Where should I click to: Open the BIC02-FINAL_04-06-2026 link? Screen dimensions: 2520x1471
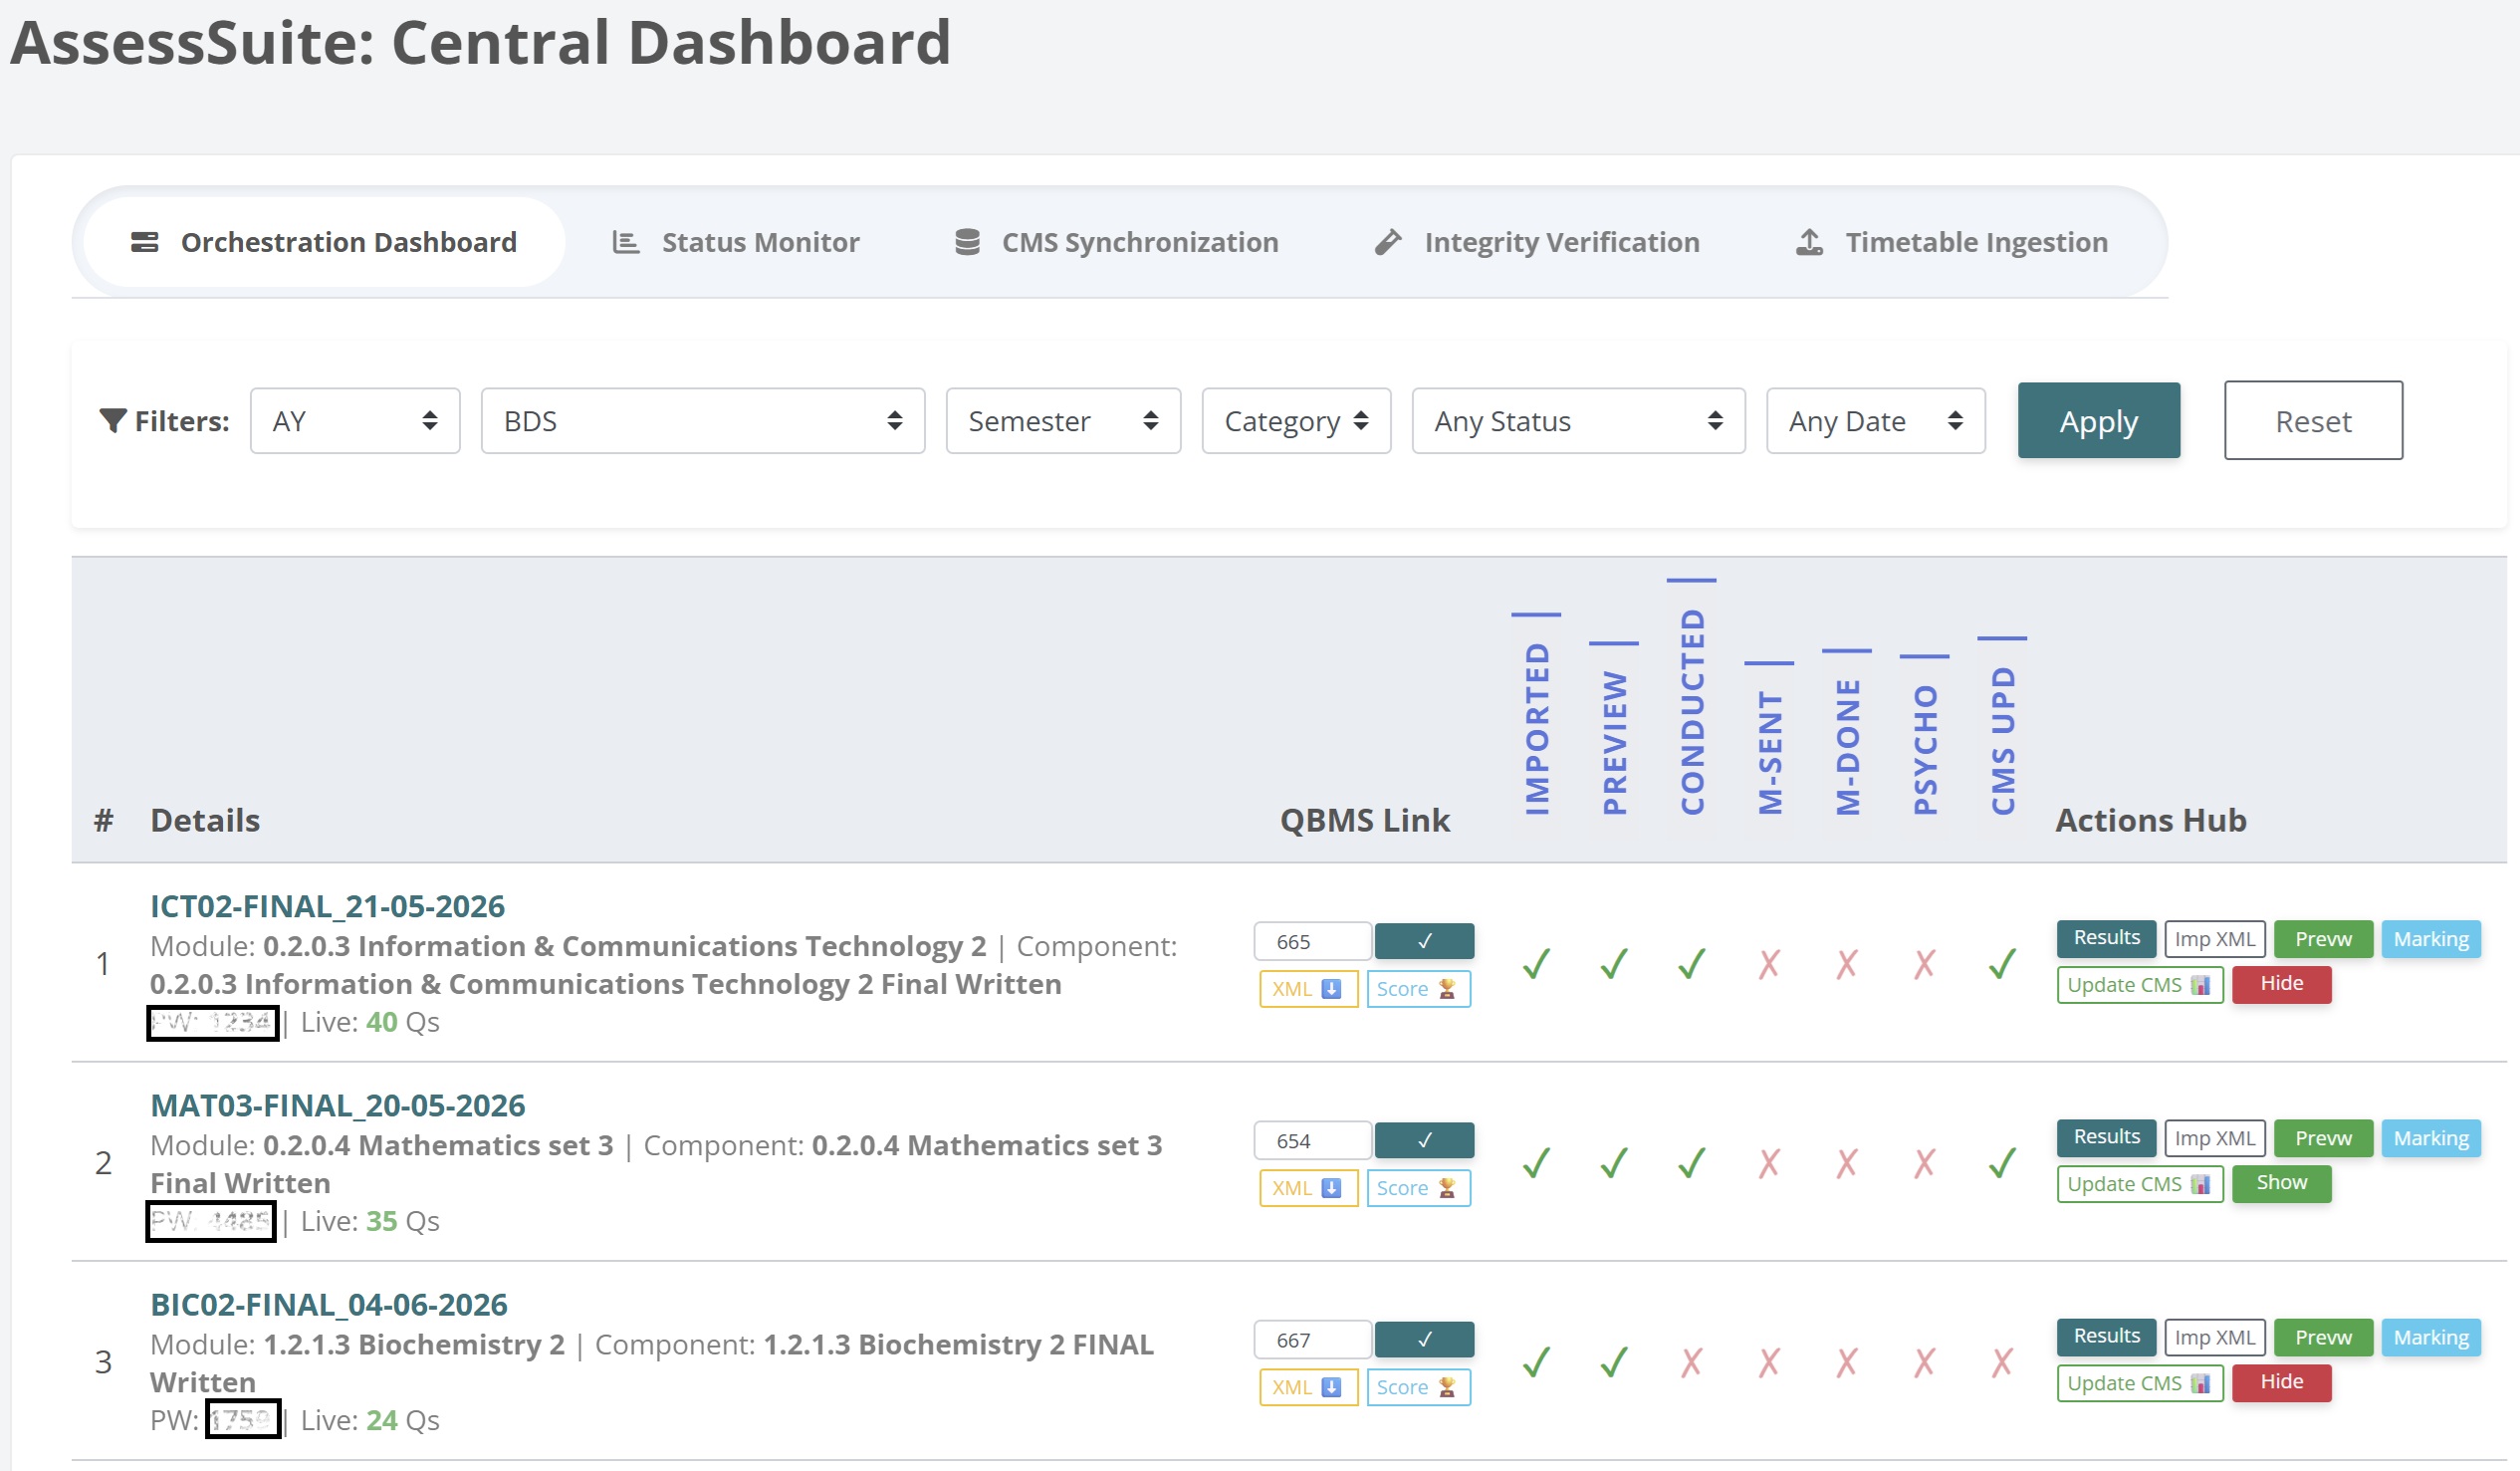(329, 1305)
